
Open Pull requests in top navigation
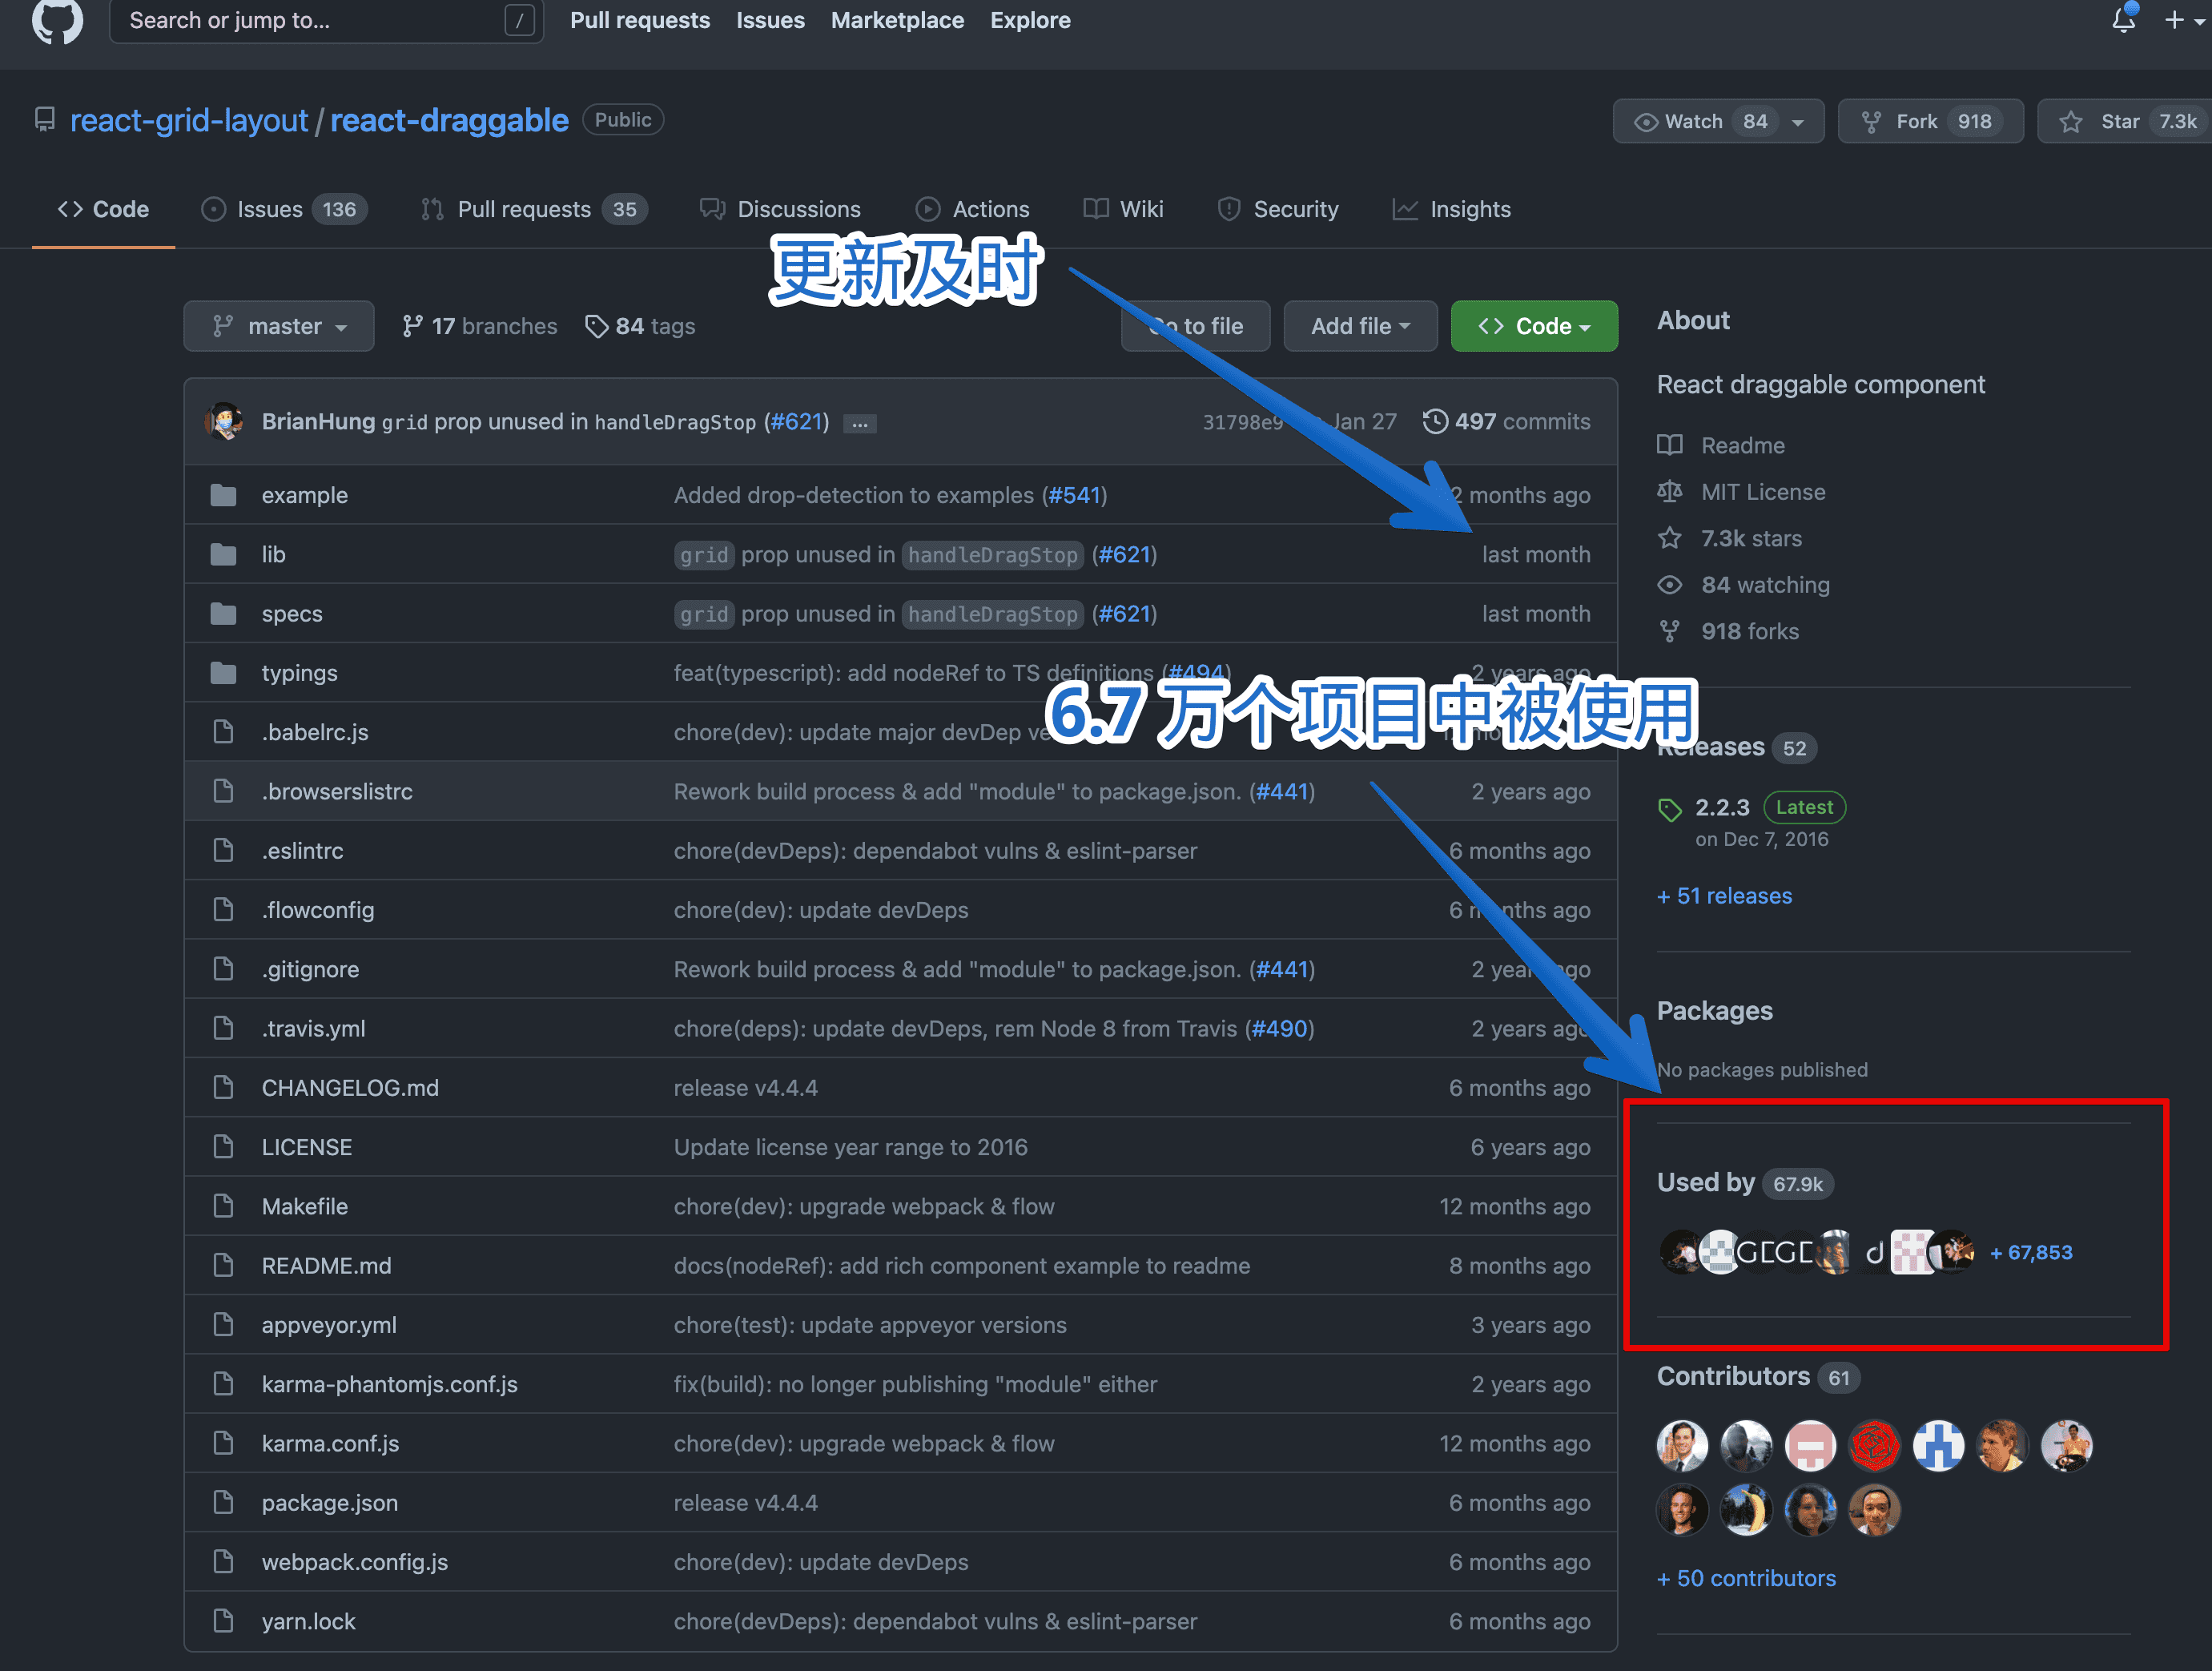click(x=640, y=20)
